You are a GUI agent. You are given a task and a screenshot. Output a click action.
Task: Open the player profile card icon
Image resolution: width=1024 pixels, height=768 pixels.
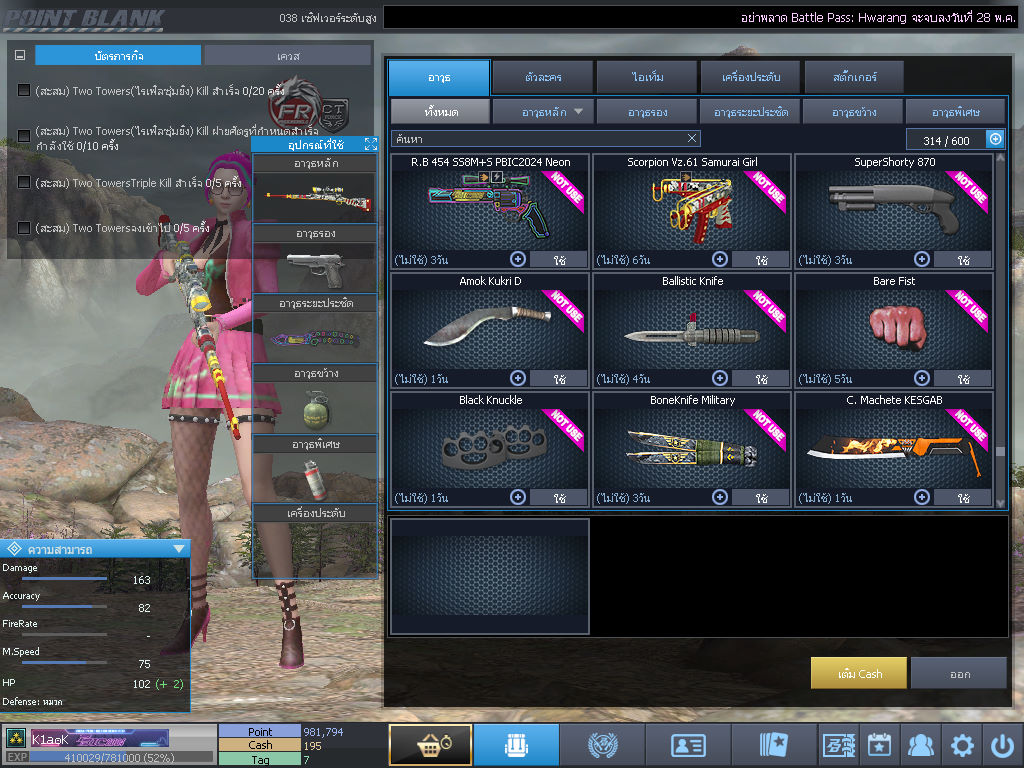[x=688, y=744]
